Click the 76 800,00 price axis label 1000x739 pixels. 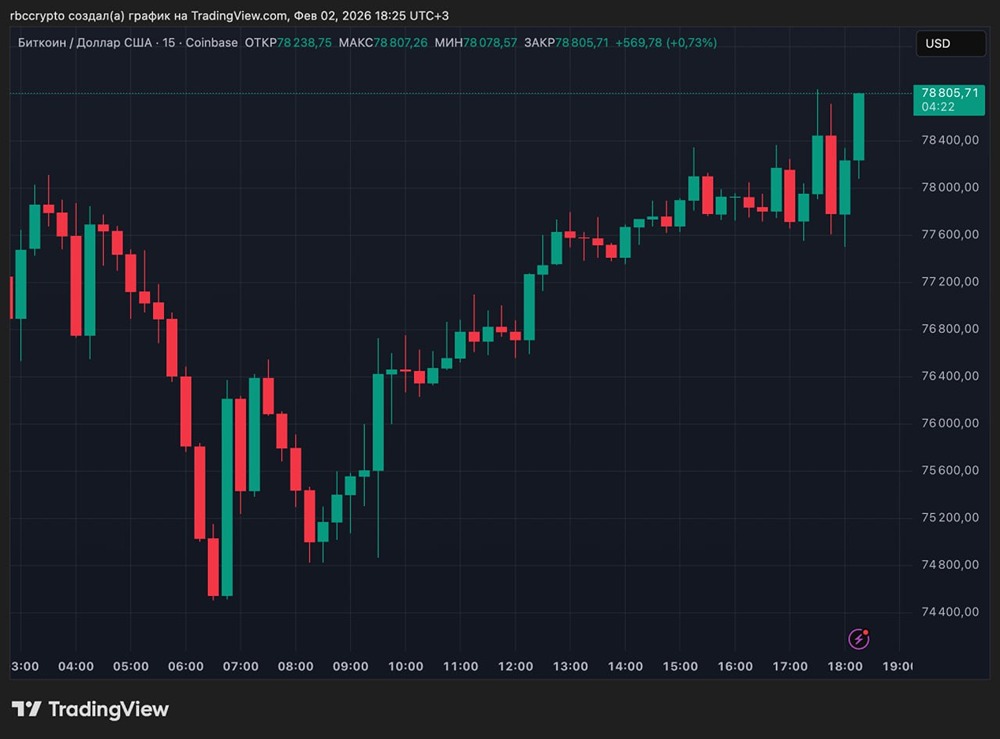click(x=950, y=328)
